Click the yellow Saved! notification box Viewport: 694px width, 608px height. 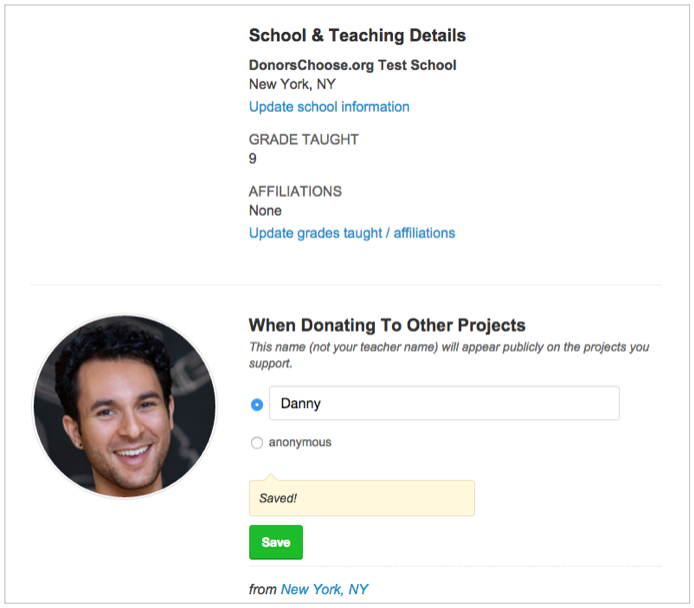(x=362, y=498)
